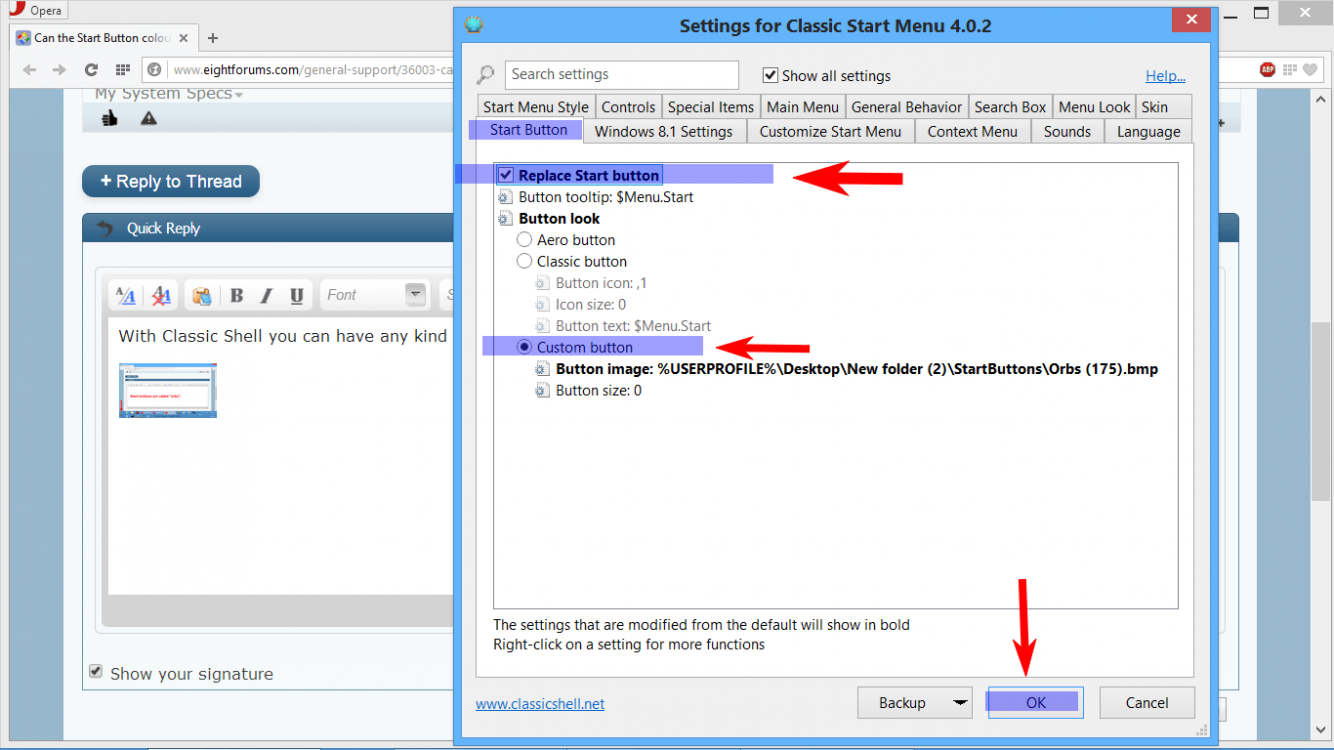Click the search magnifier in the Settings dialog
Screen dimensions: 1334x750
pyautogui.click(x=485, y=75)
